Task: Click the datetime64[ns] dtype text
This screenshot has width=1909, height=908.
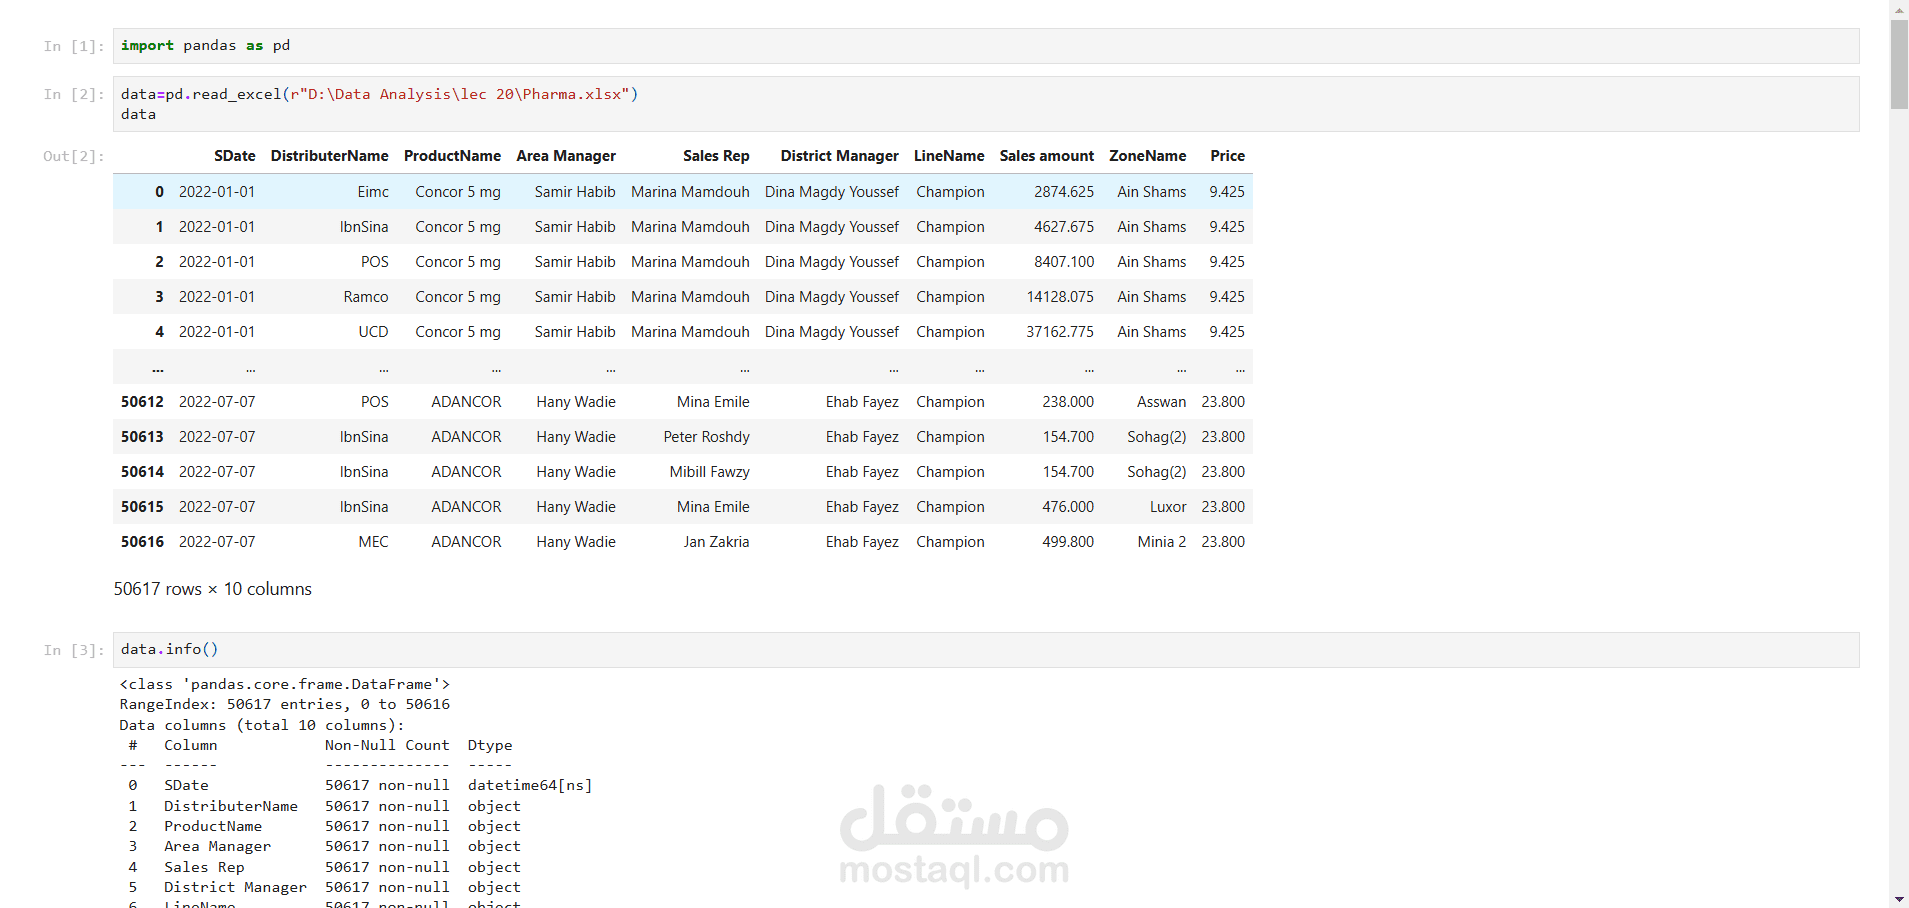Action: click(x=530, y=786)
